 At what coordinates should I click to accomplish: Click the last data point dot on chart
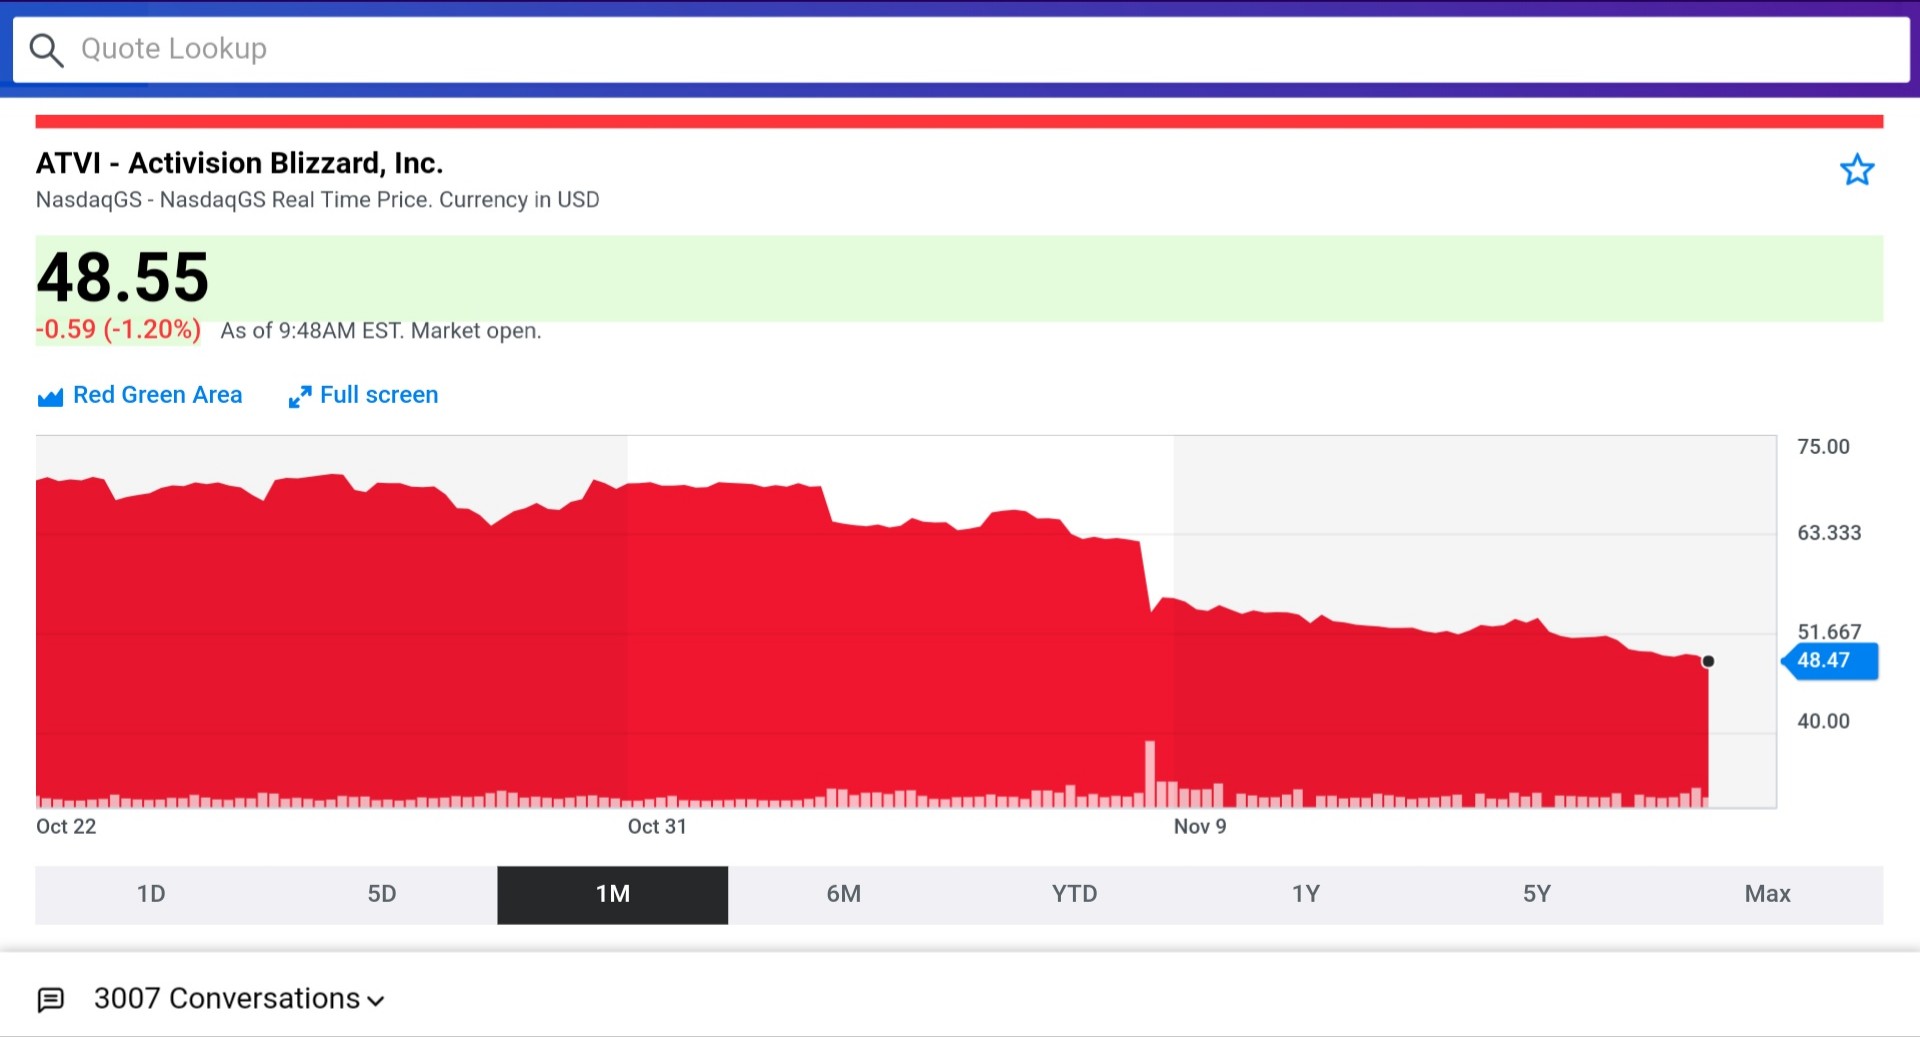click(1708, 661)
